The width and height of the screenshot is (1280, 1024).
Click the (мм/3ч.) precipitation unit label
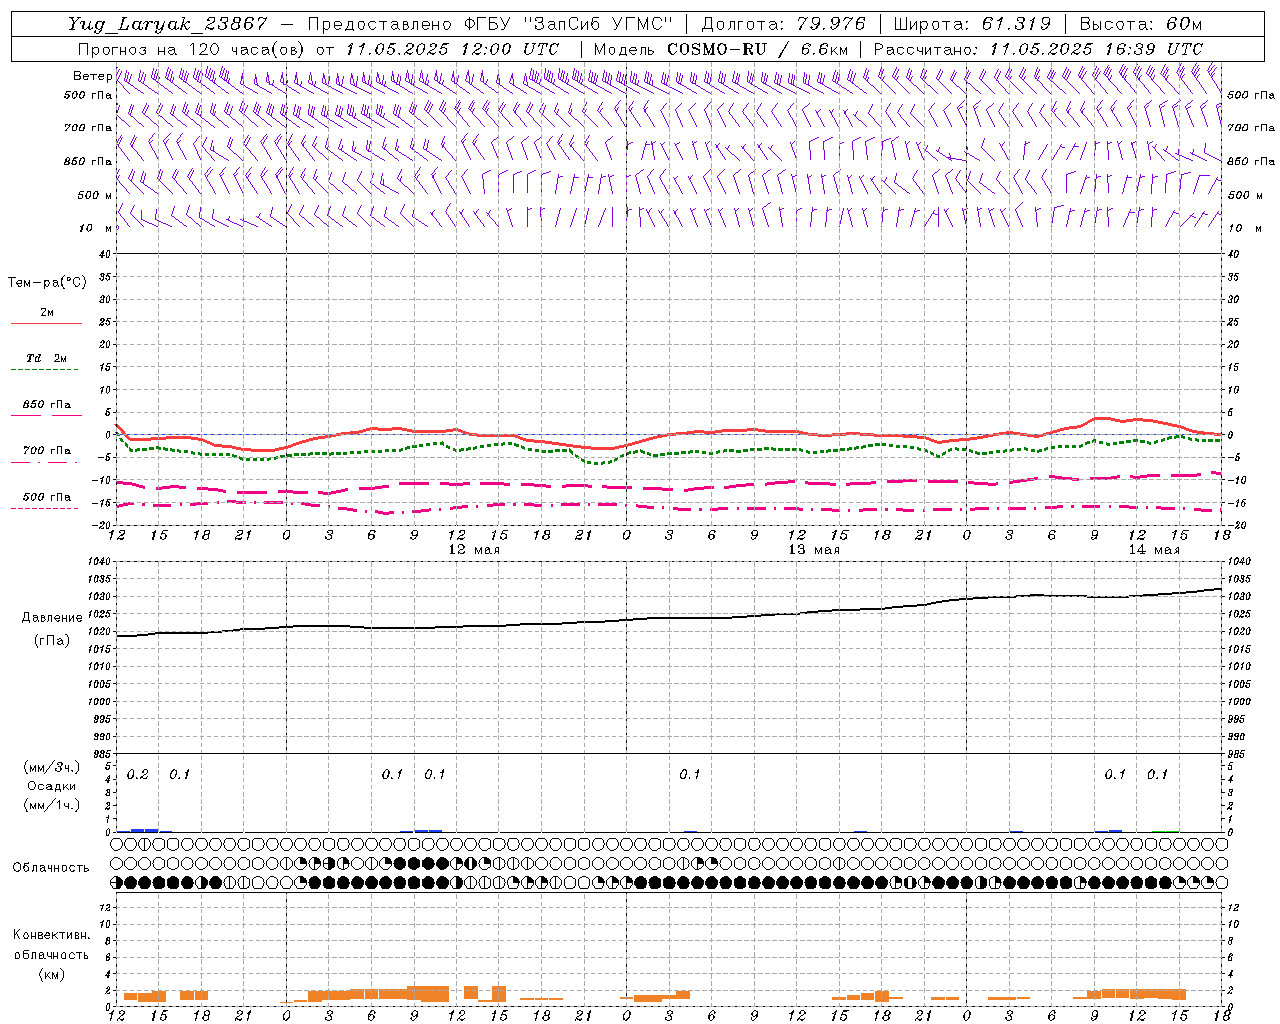pyautogui.click(x=51, y=768)
